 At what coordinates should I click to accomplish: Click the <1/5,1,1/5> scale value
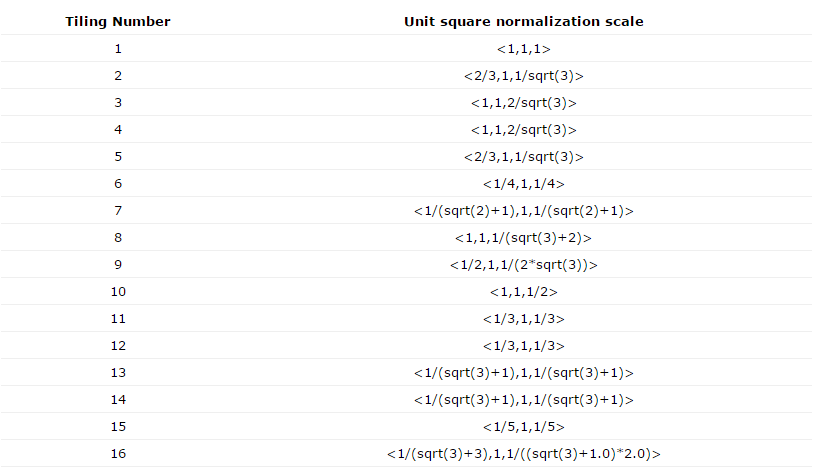coord(523,426)
